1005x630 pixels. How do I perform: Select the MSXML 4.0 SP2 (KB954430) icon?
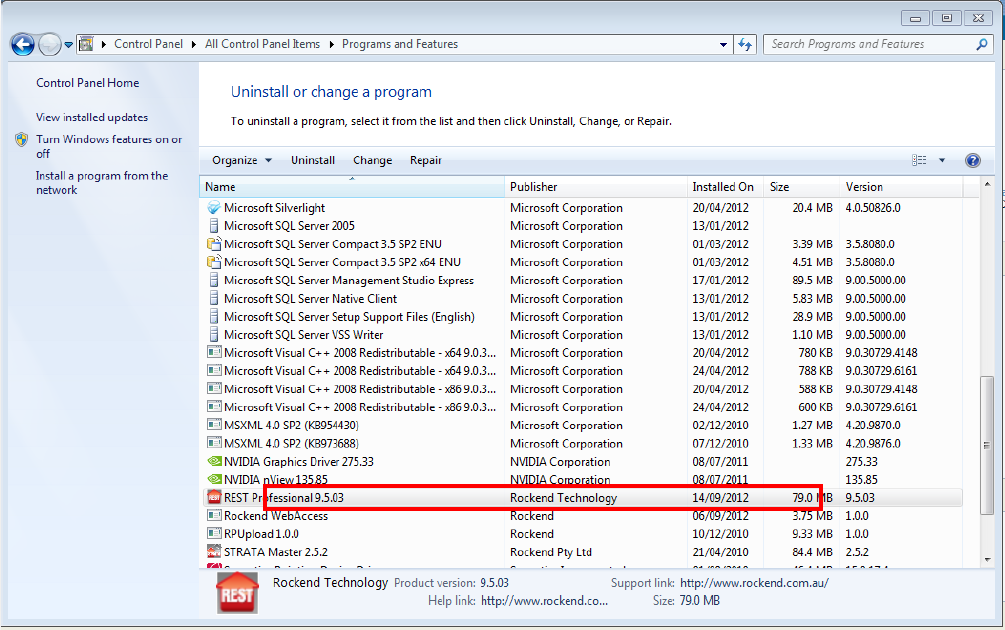(x=214, y=424)
